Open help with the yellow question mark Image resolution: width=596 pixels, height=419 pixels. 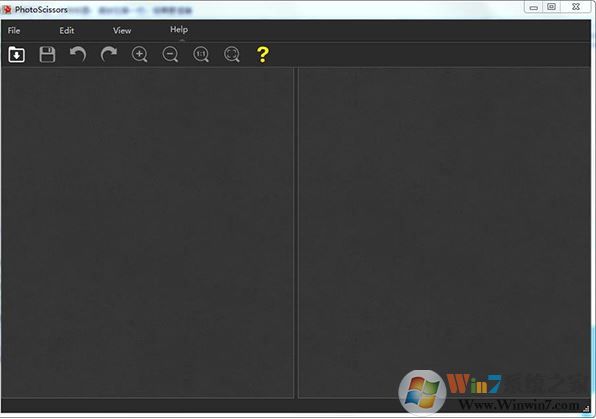(263, 54)
